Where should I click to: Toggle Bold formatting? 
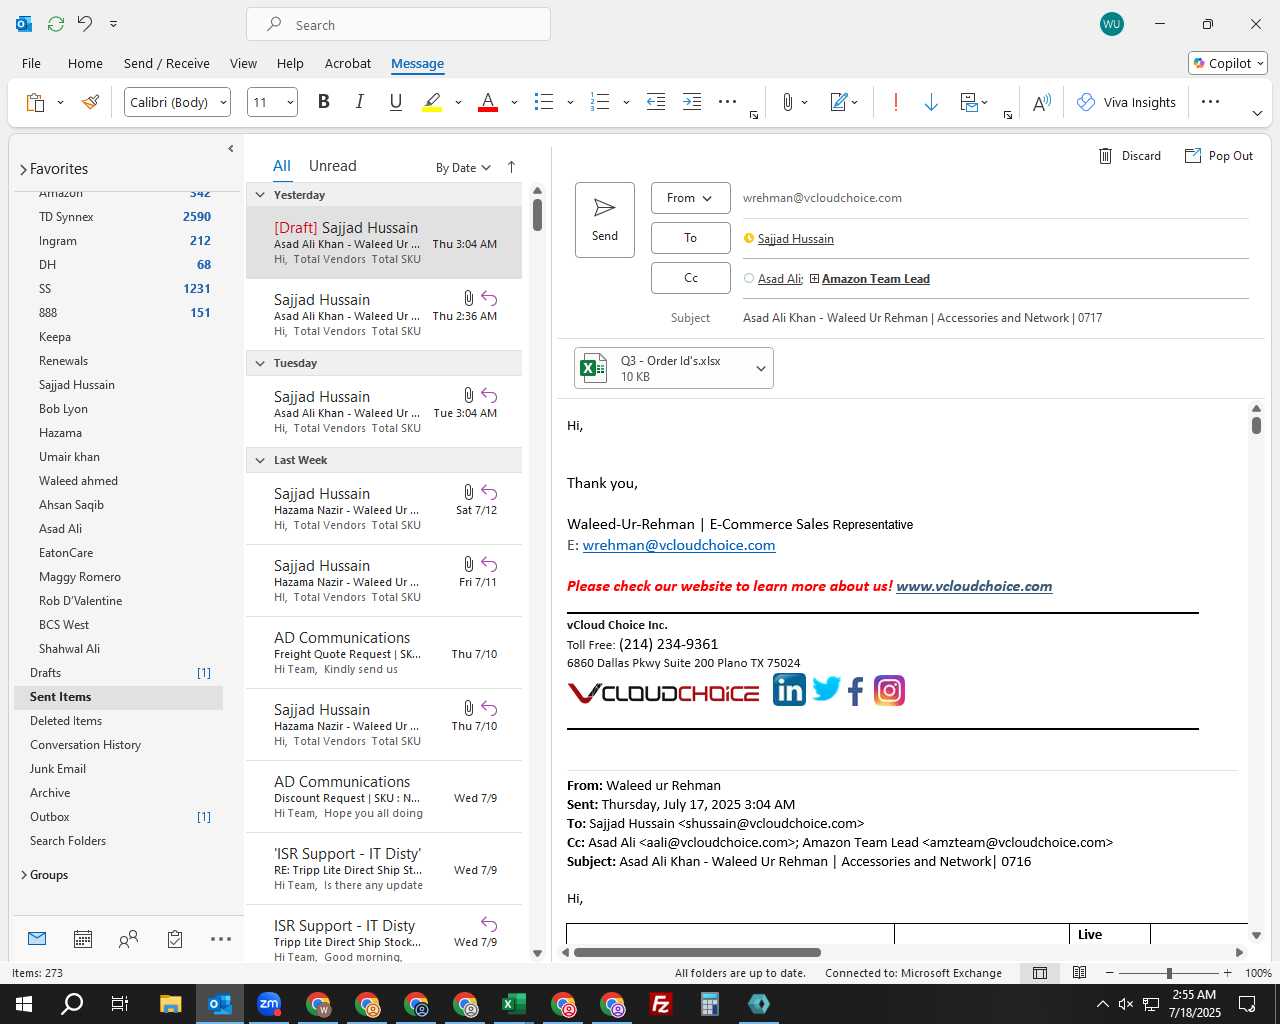323,102
